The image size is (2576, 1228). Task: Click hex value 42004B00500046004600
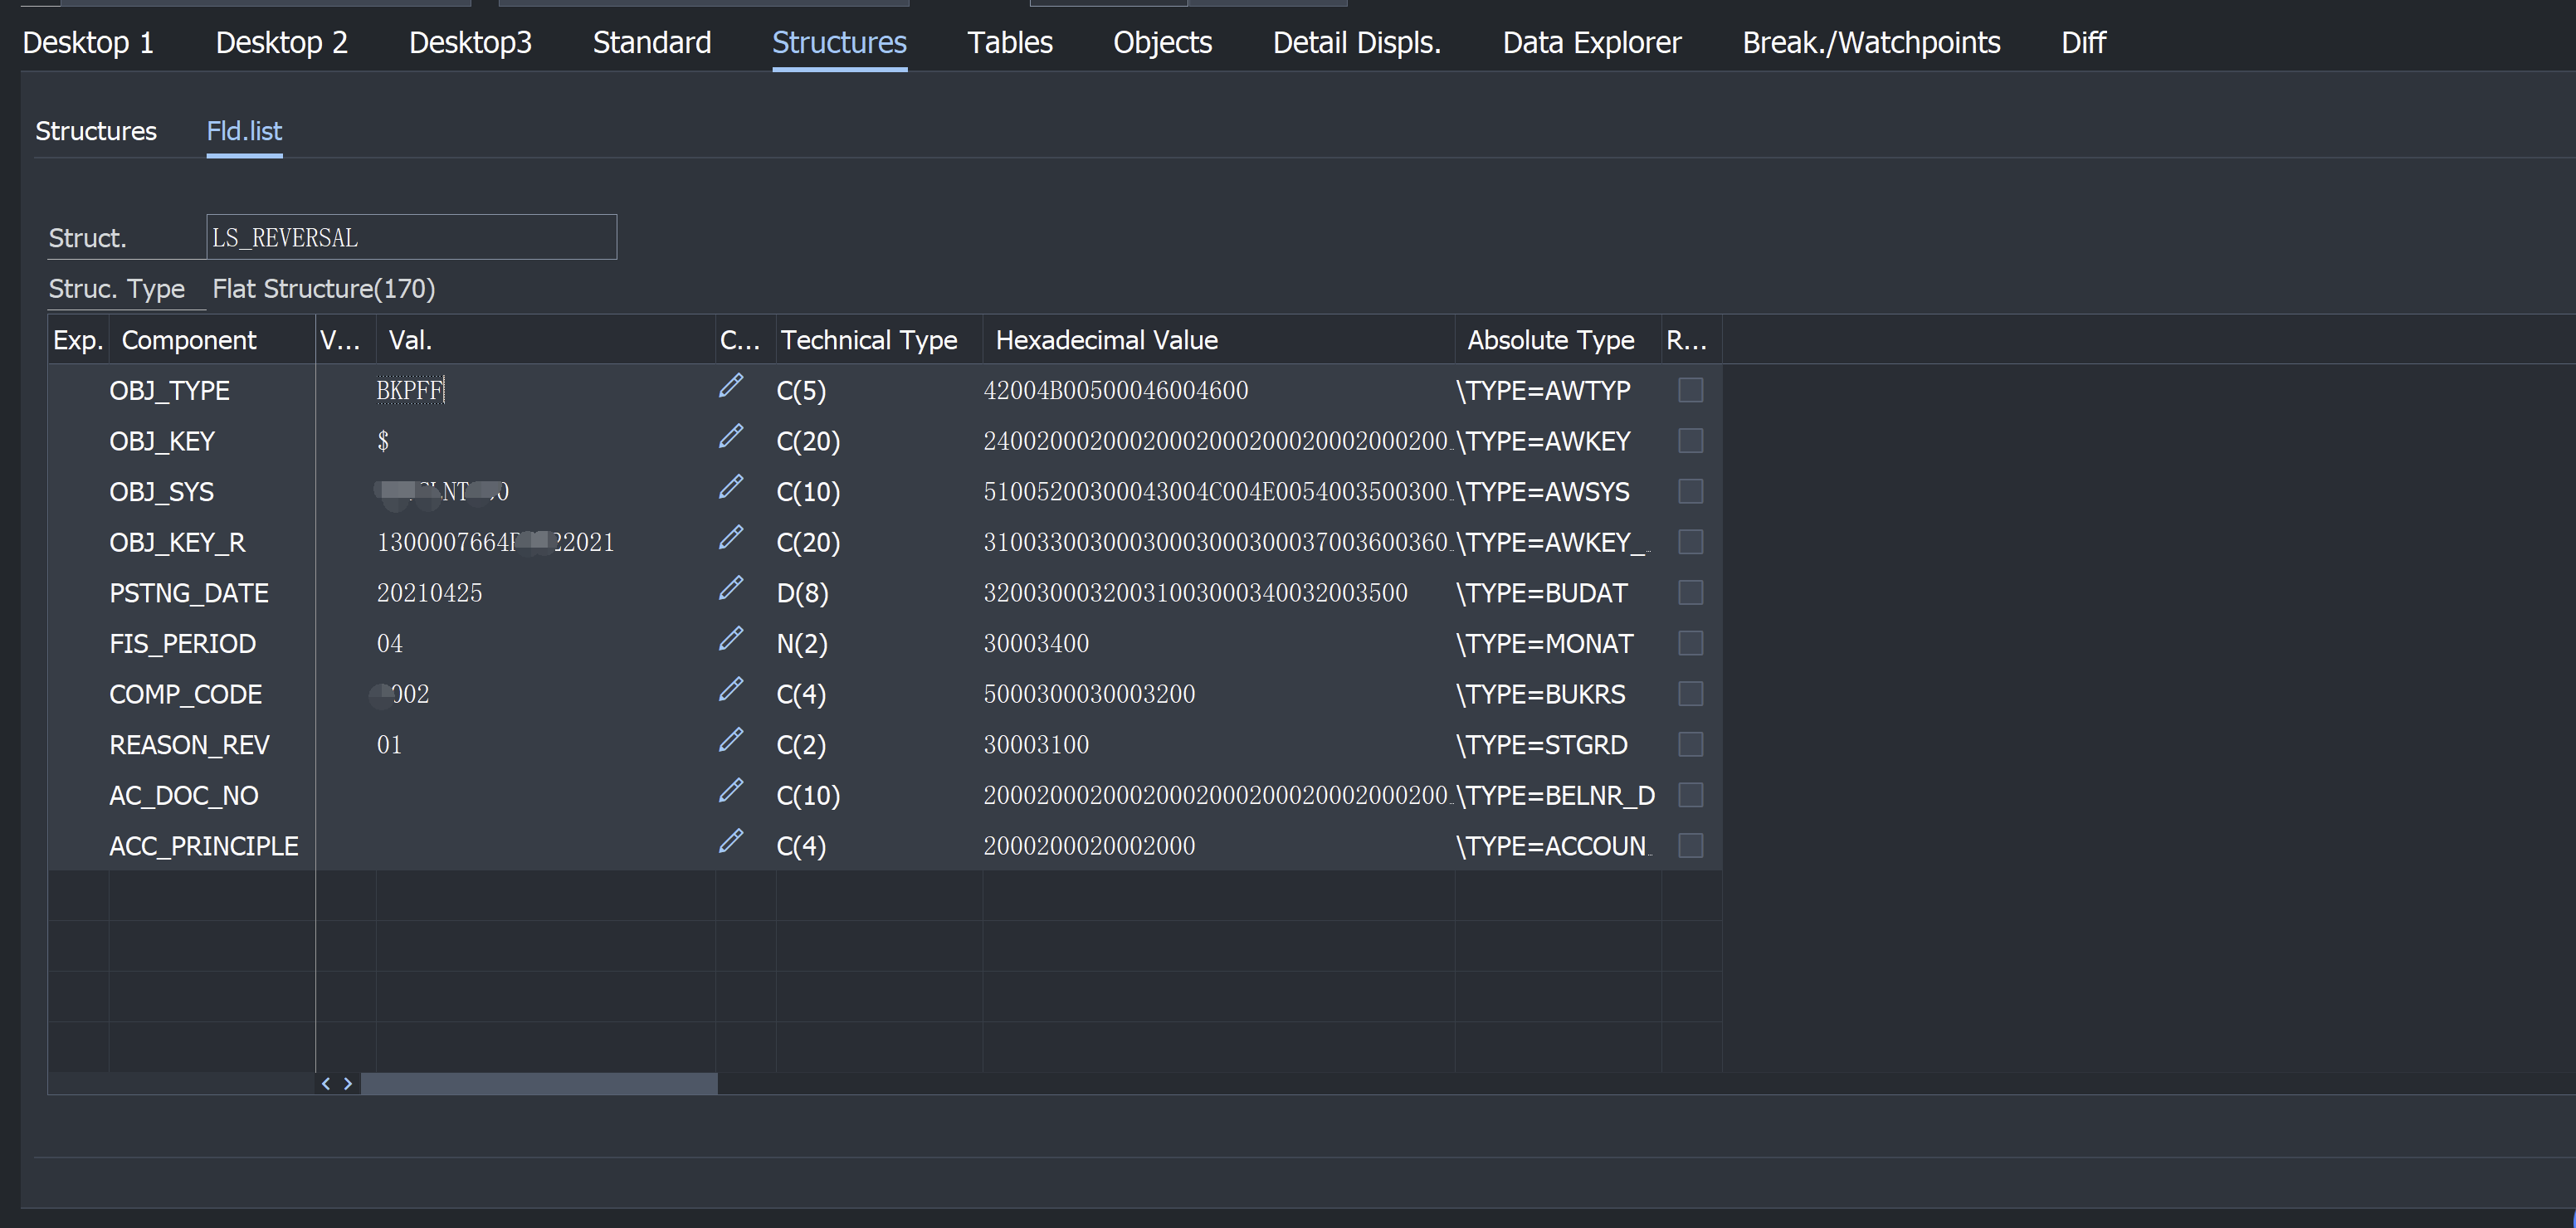[x=1116, y=390]
